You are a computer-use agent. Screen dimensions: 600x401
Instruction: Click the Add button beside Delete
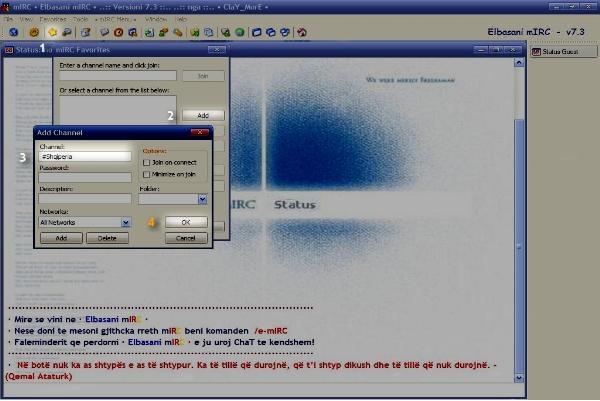point(61,238)
